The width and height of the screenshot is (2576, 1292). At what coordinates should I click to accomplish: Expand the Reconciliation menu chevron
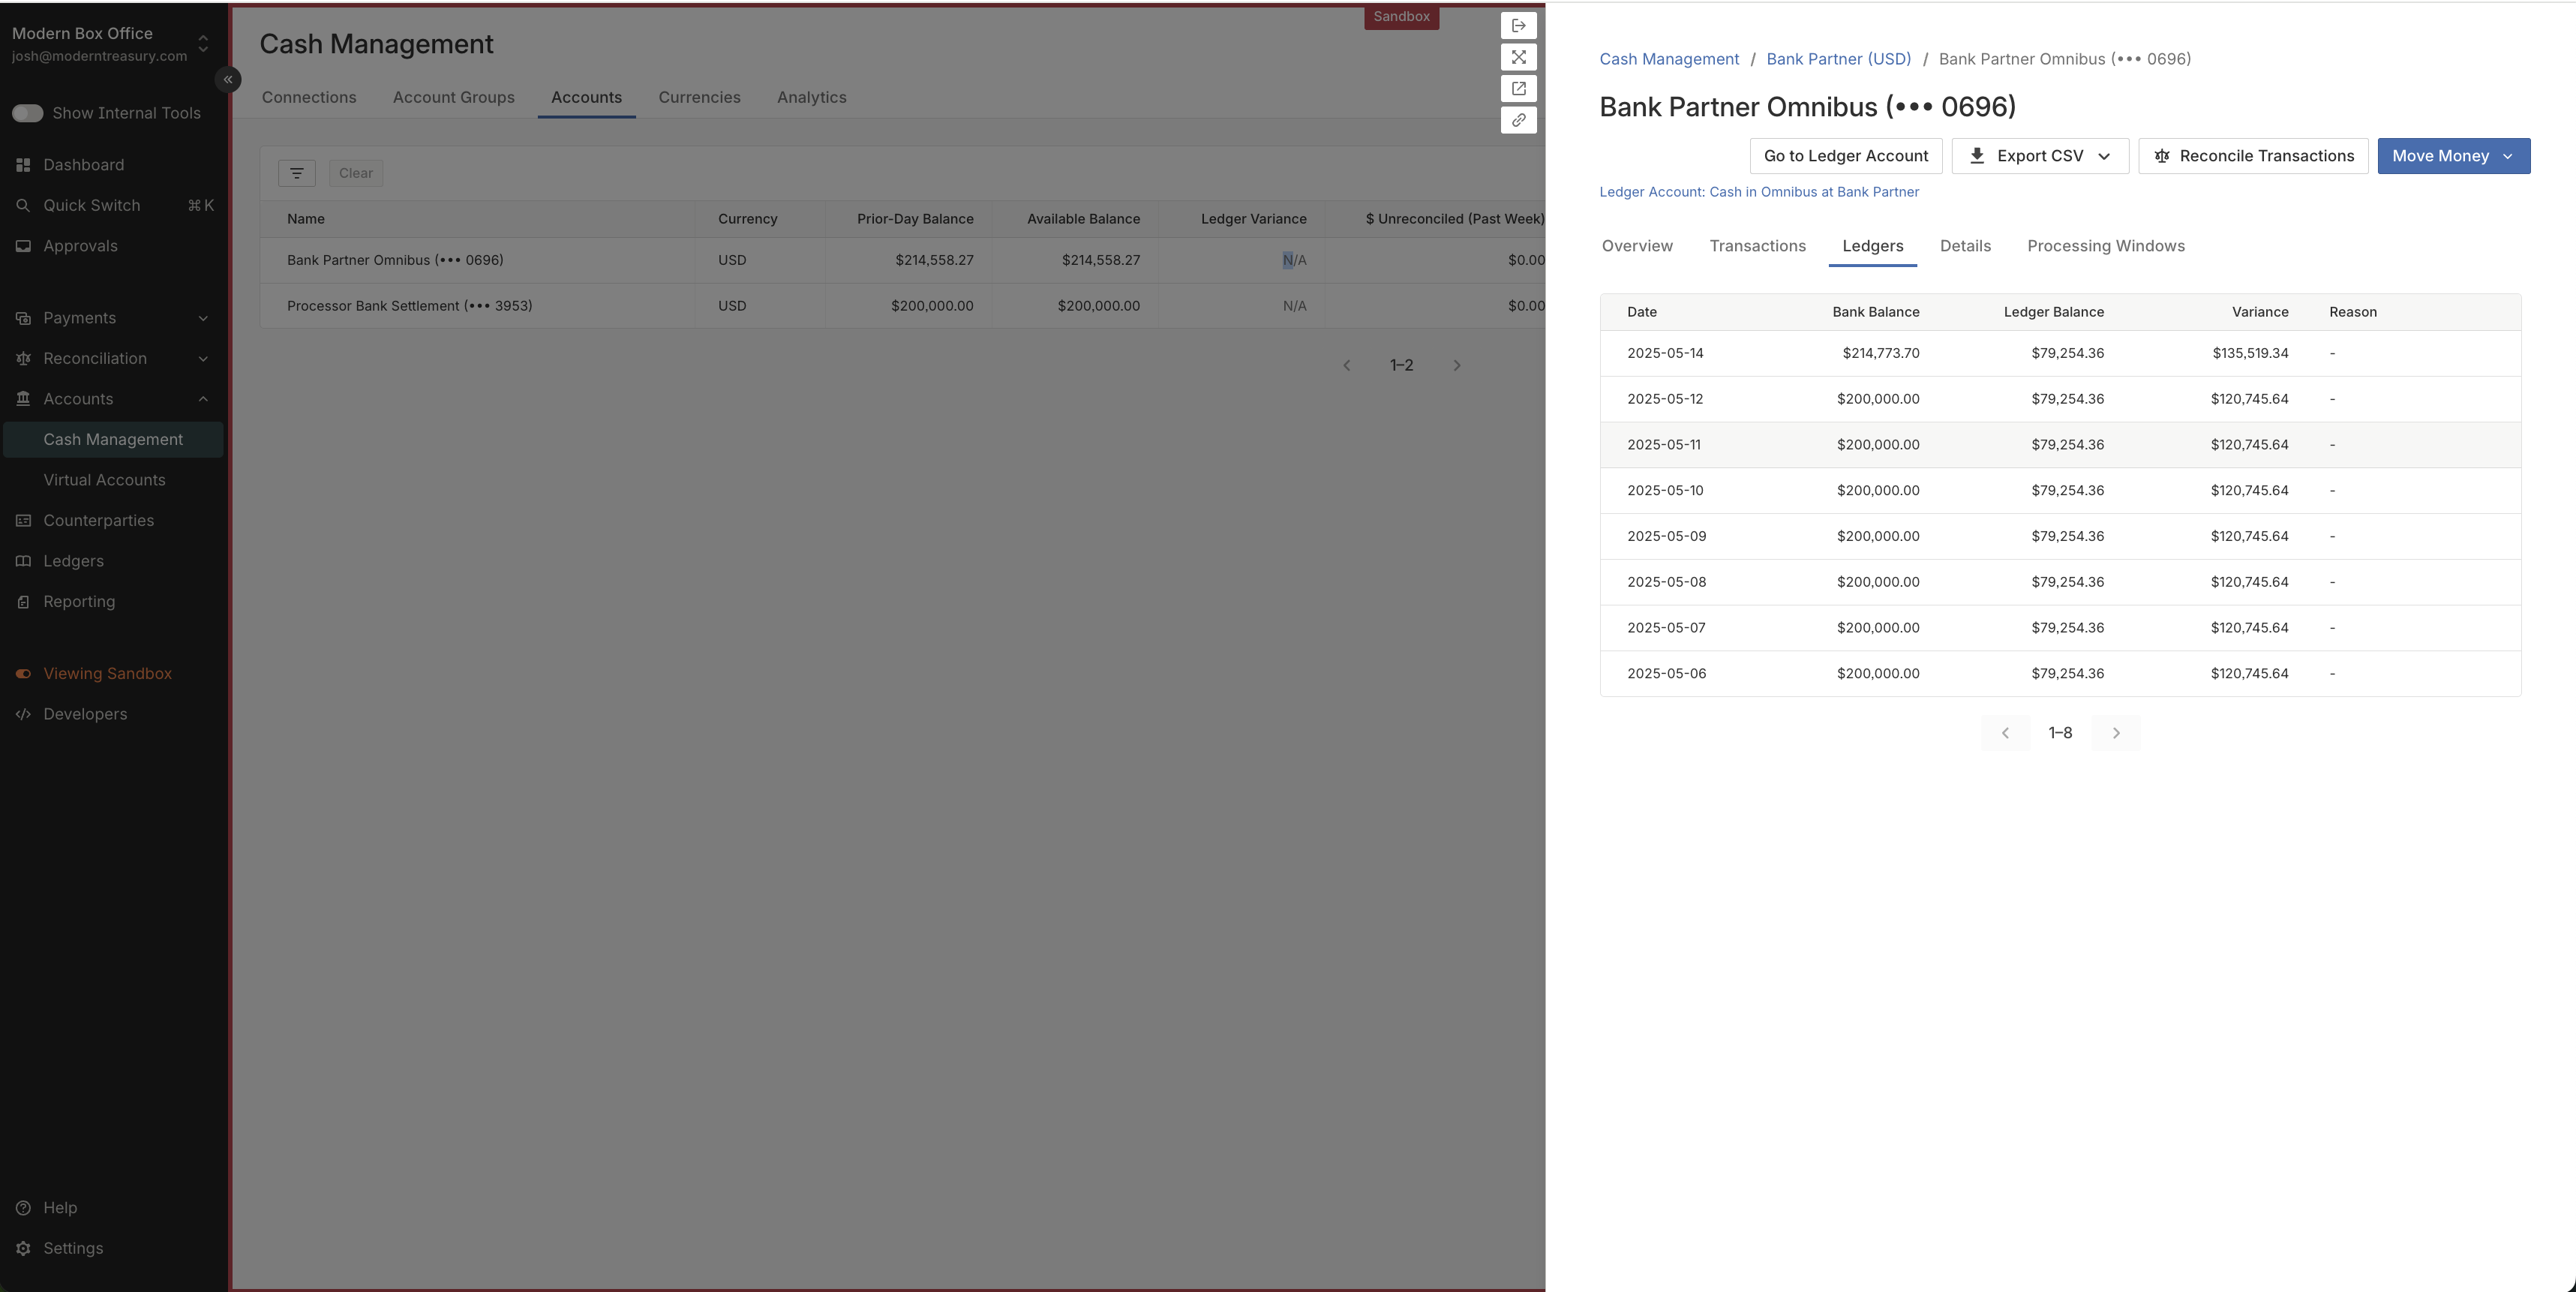point(203,359)
